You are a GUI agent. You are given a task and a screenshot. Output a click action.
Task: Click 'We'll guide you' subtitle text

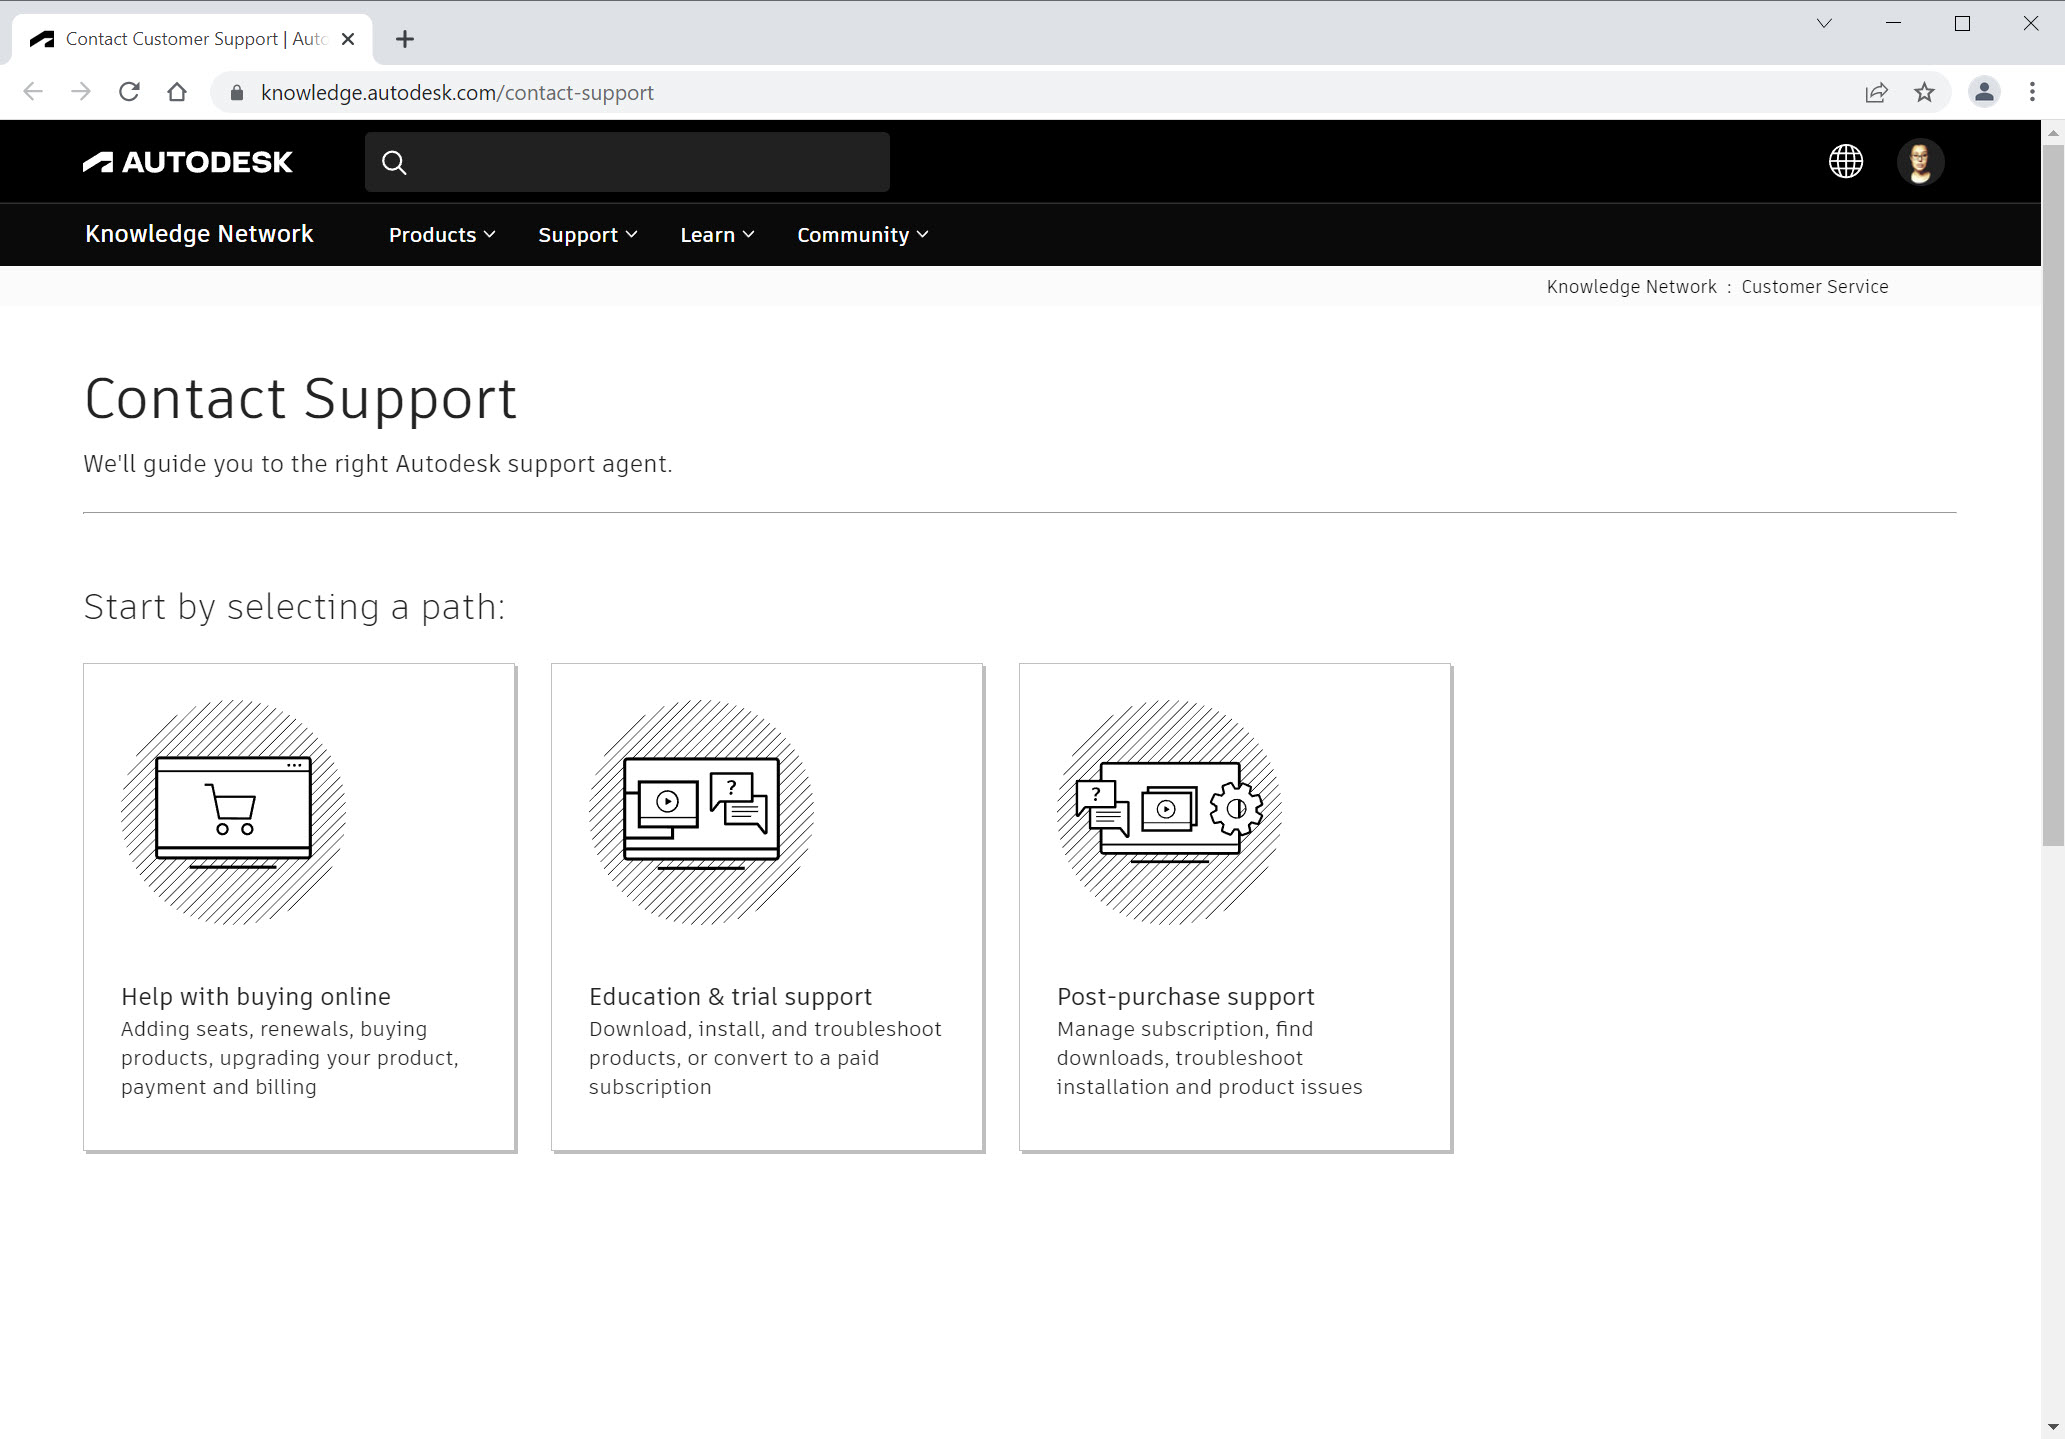click(x=378, y=464)
